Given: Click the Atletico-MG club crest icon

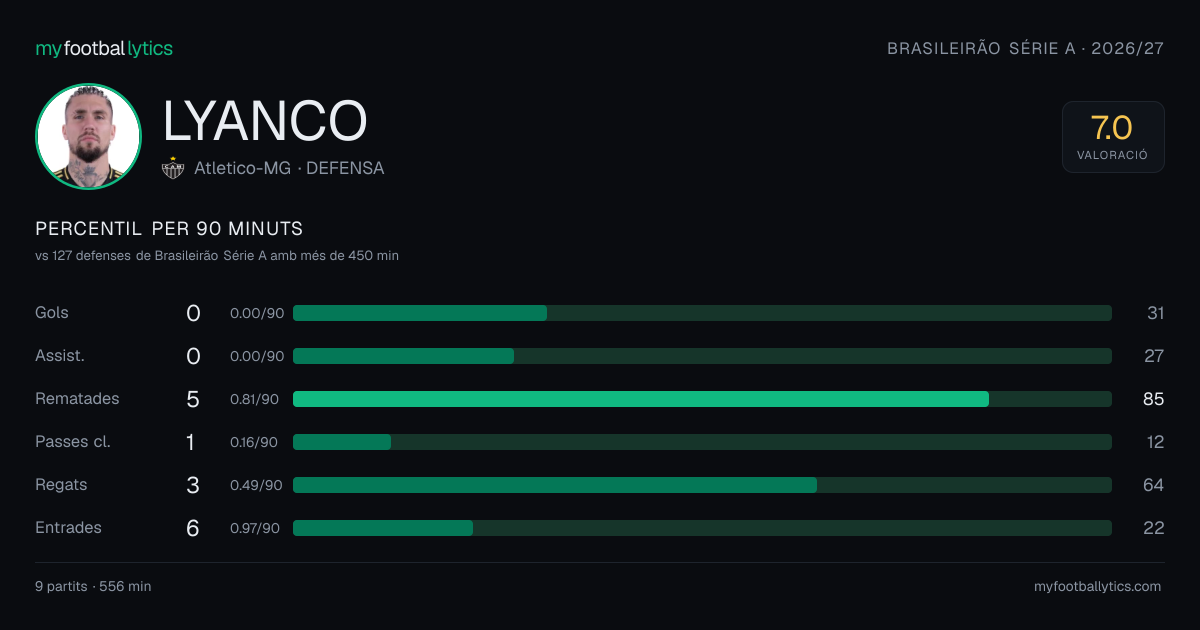Looking at the screenshot, I should [x=173, y=168].
